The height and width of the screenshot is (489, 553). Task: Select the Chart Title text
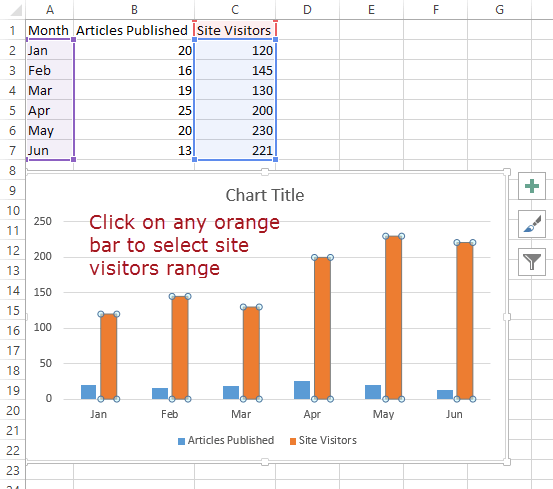point(265,195)
